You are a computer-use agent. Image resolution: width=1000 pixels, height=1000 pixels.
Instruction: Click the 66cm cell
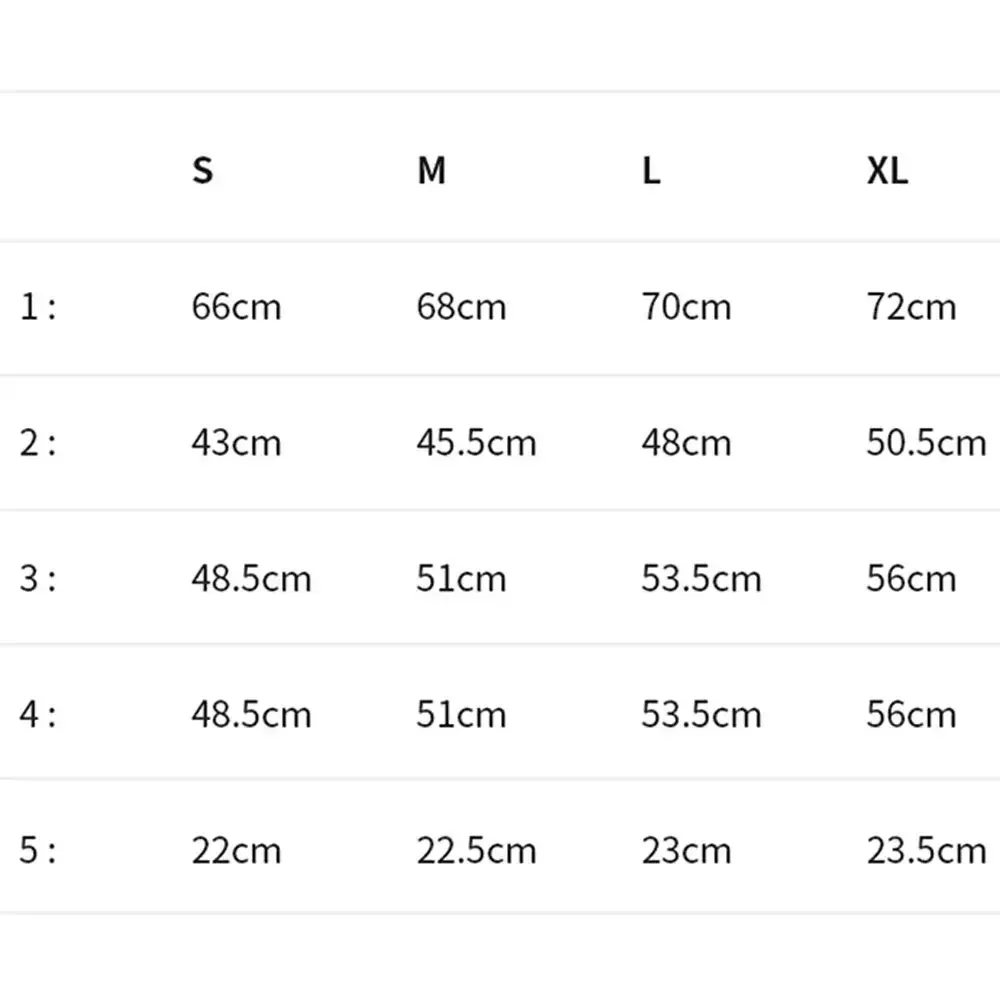(x=236, y=306)
